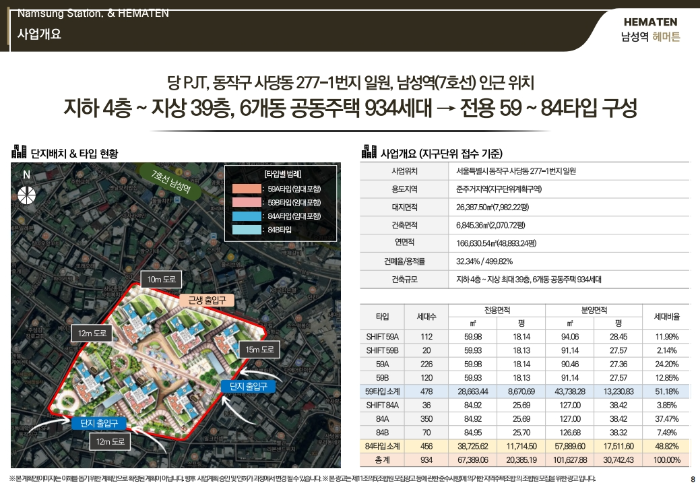Click the 근생 출입구 map label
The height and width of the screenshot is (485, 700).
tap(207, 300)
